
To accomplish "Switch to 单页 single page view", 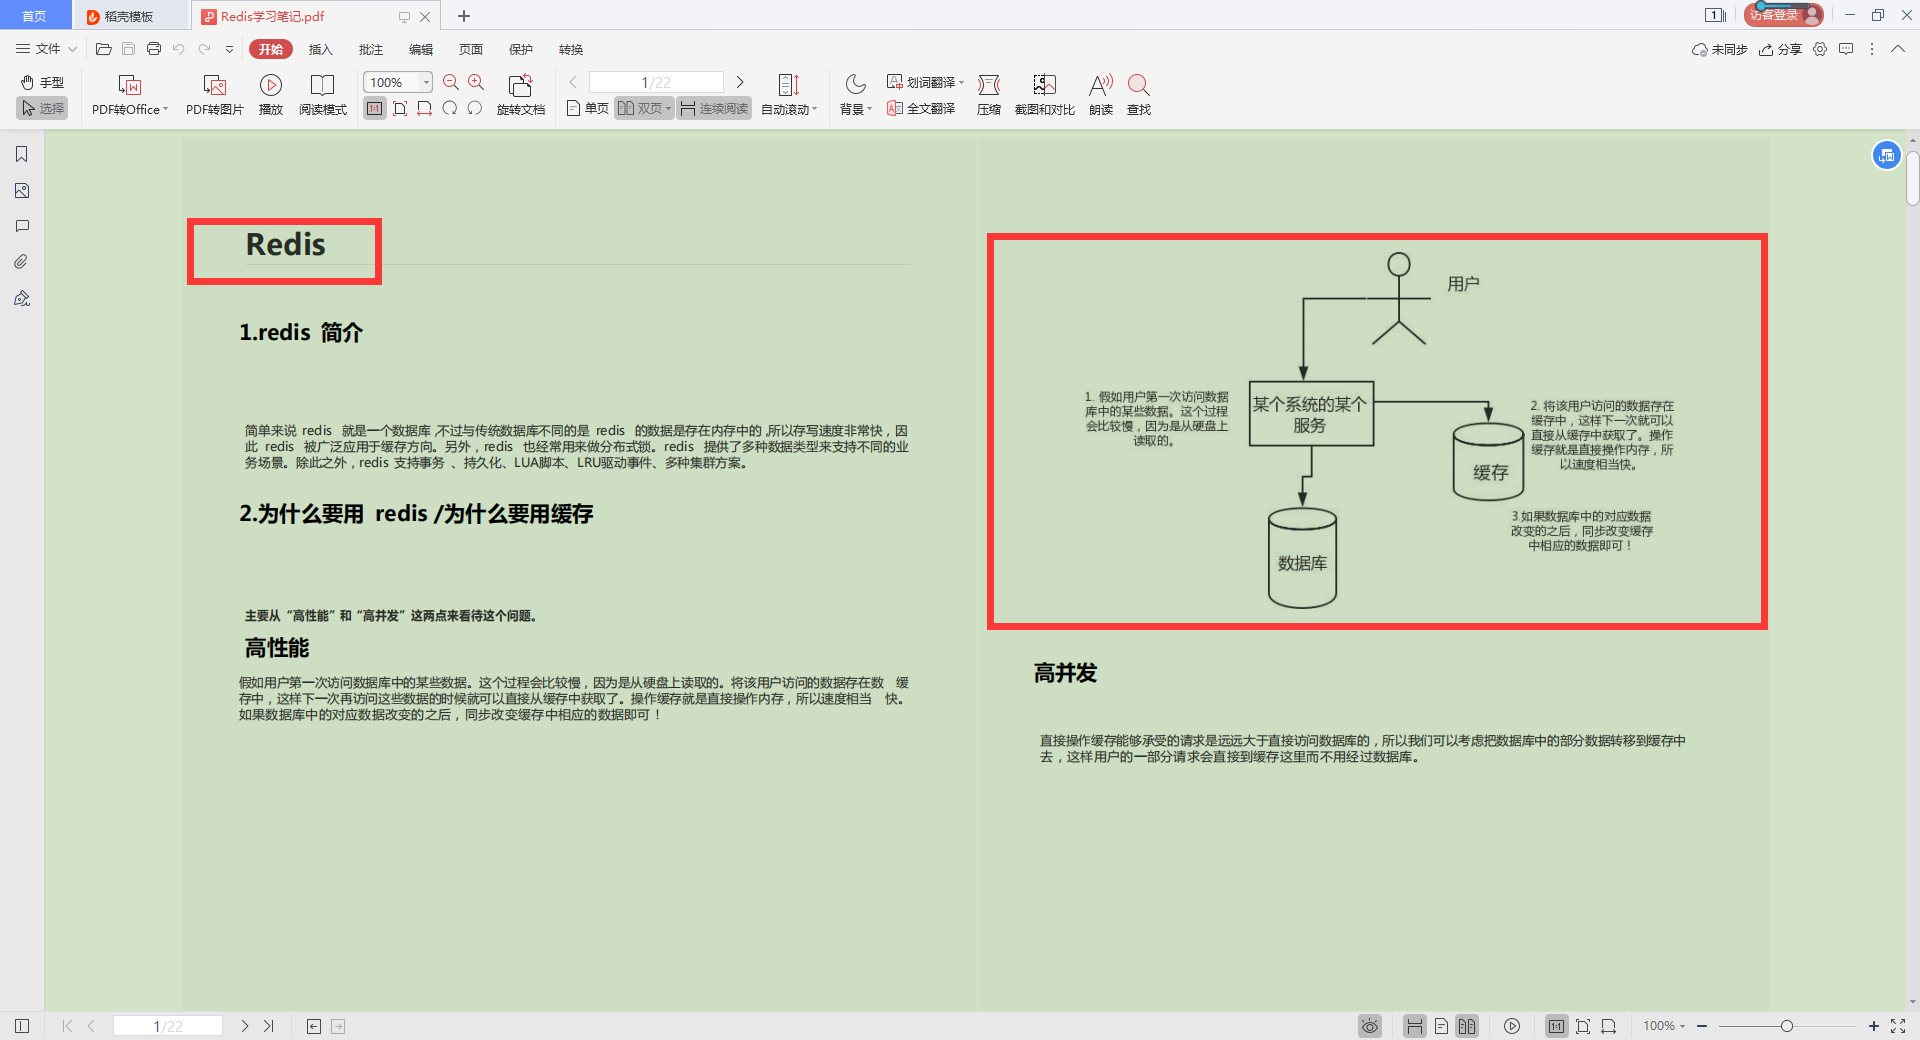I will click(x=587, y=108).
